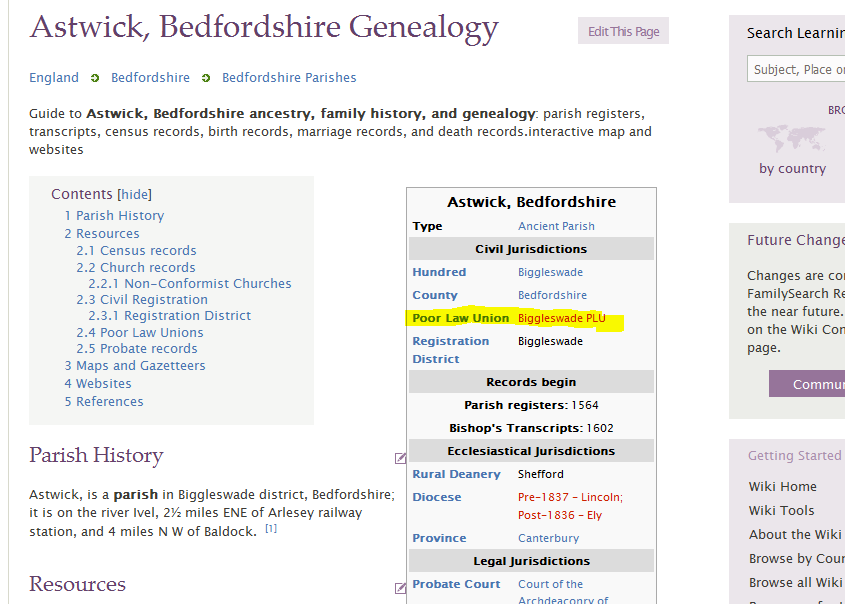The width and height of the screenshot is (845, 604).
Task: Go to 2.4 Poor Law Unions section
Action: (140, 332)
